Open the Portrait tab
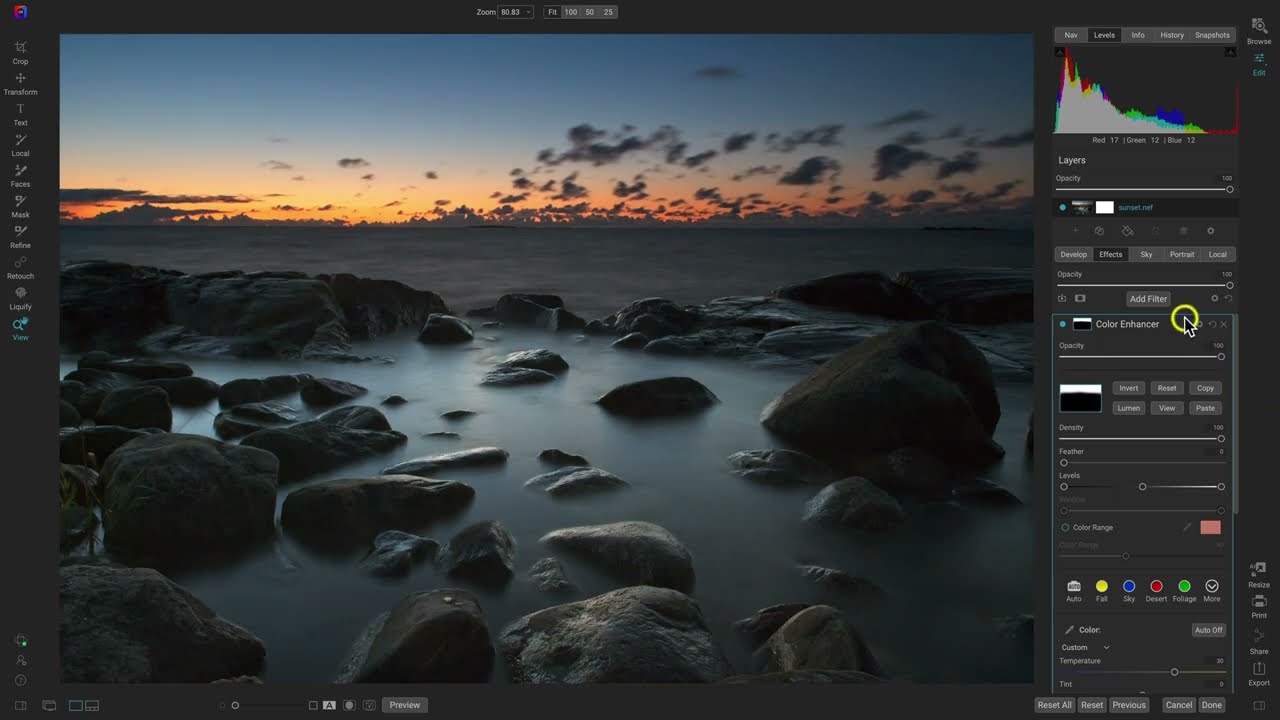 point(1182,254)
